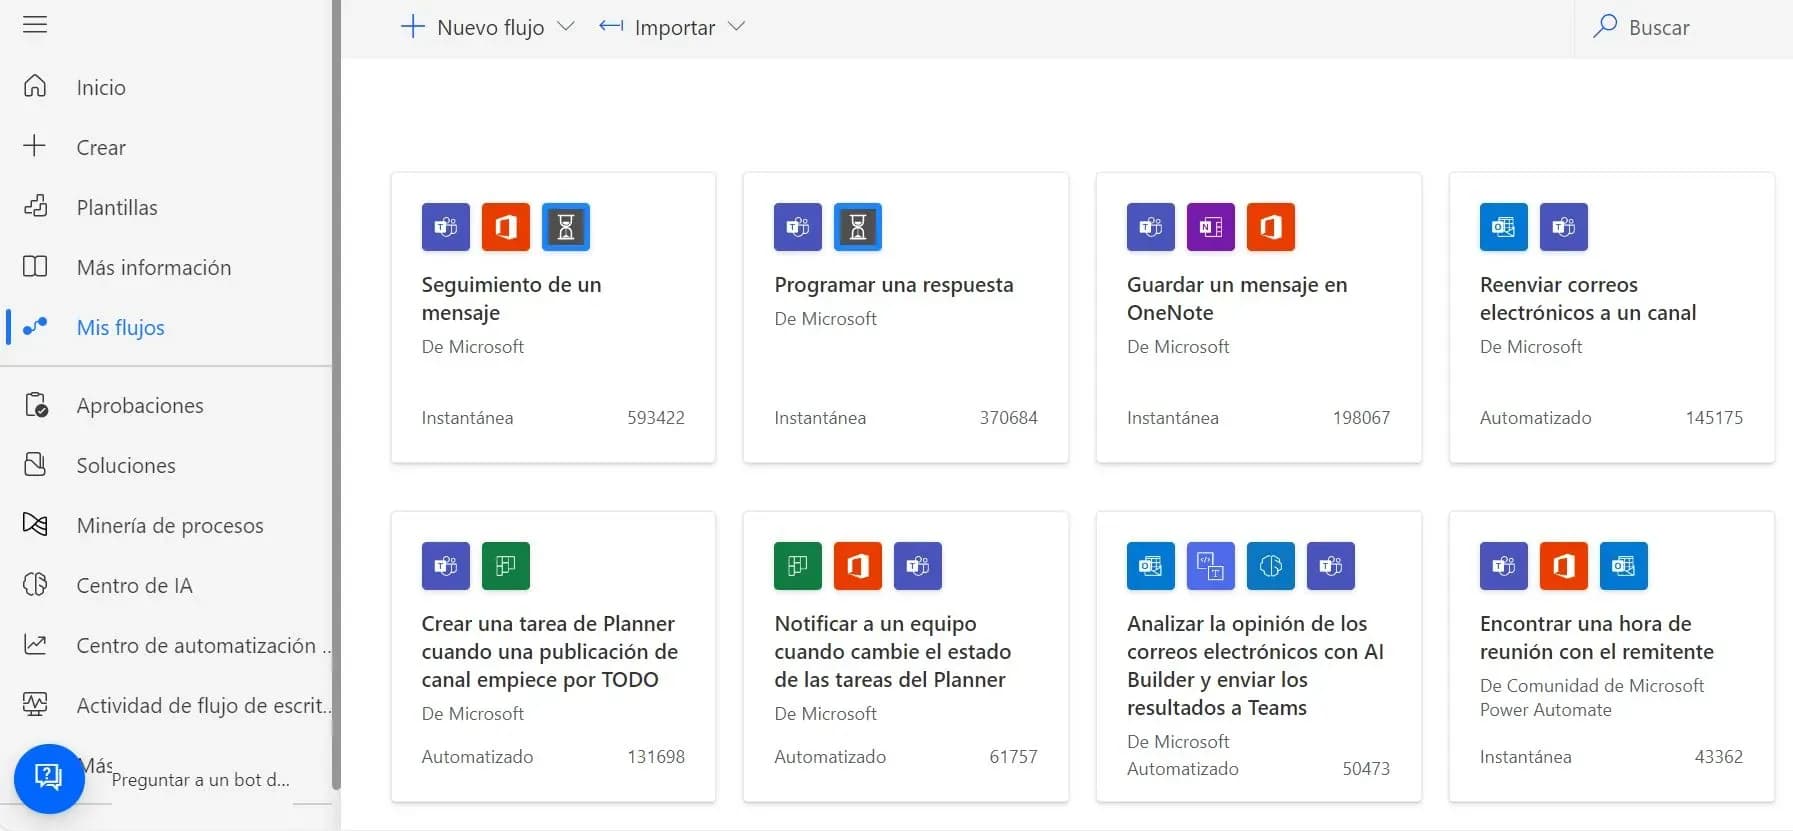Click the Nuevo flujo plus icon
Screen dimensions: 1793x831
click(413, 26)
